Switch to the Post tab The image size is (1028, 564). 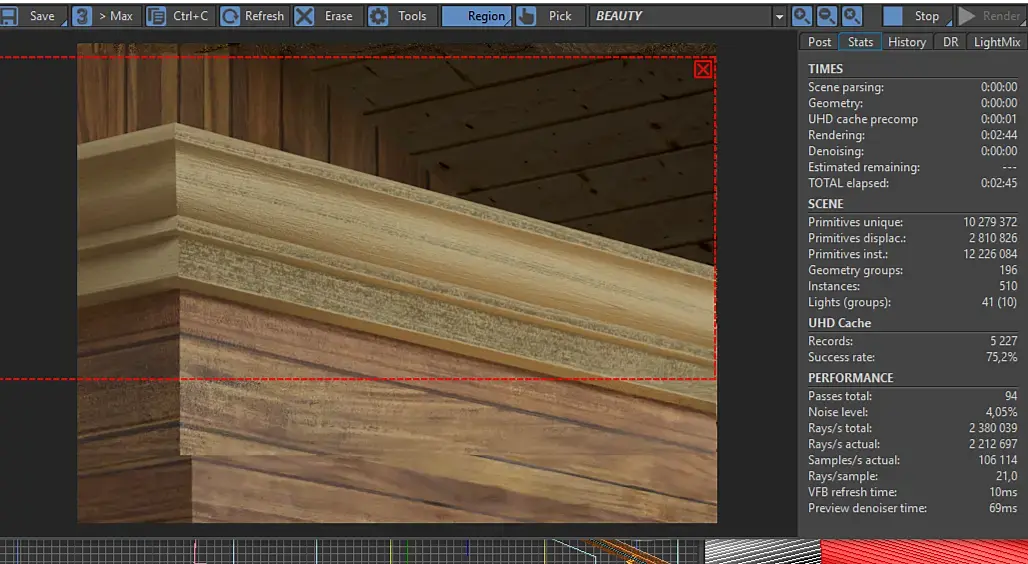(819, 42)
